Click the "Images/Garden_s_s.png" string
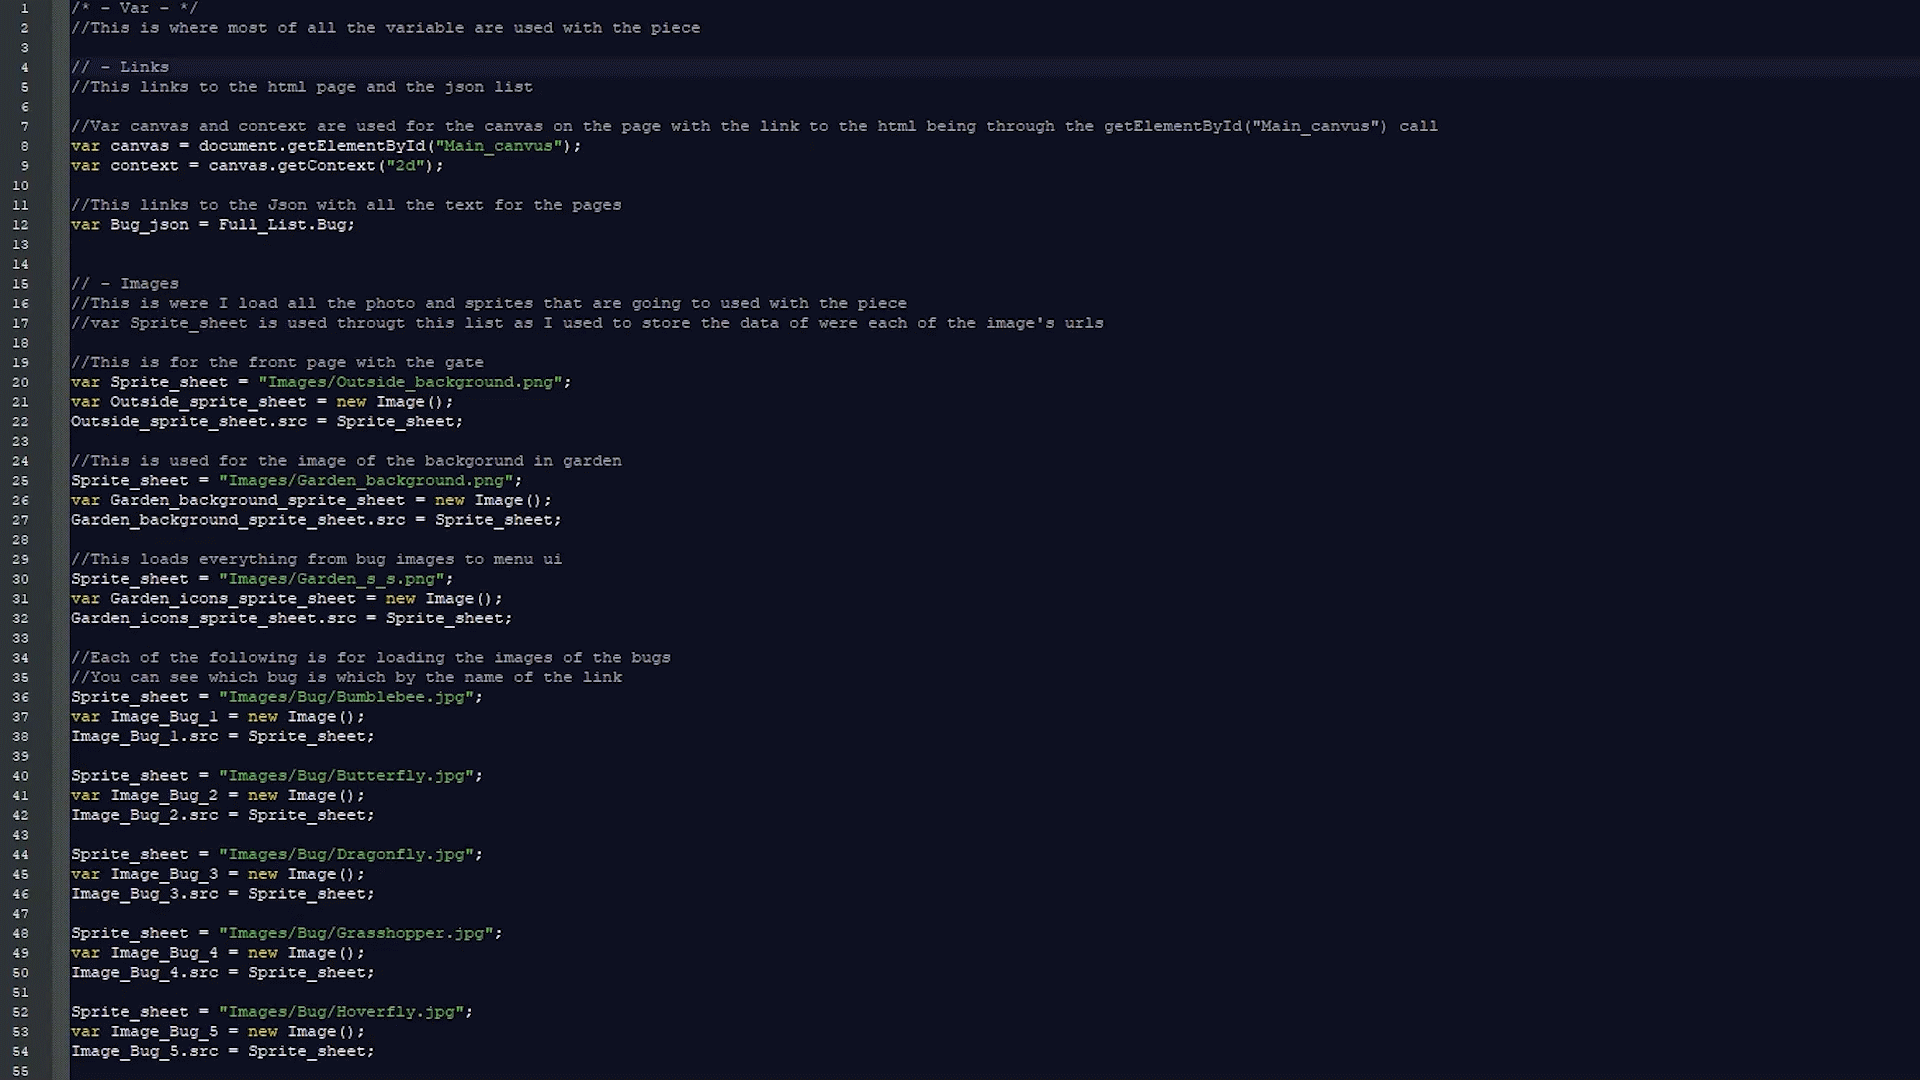This screenshot has width=1920, height=1080. pyautogui.click(x=331, y=579)
